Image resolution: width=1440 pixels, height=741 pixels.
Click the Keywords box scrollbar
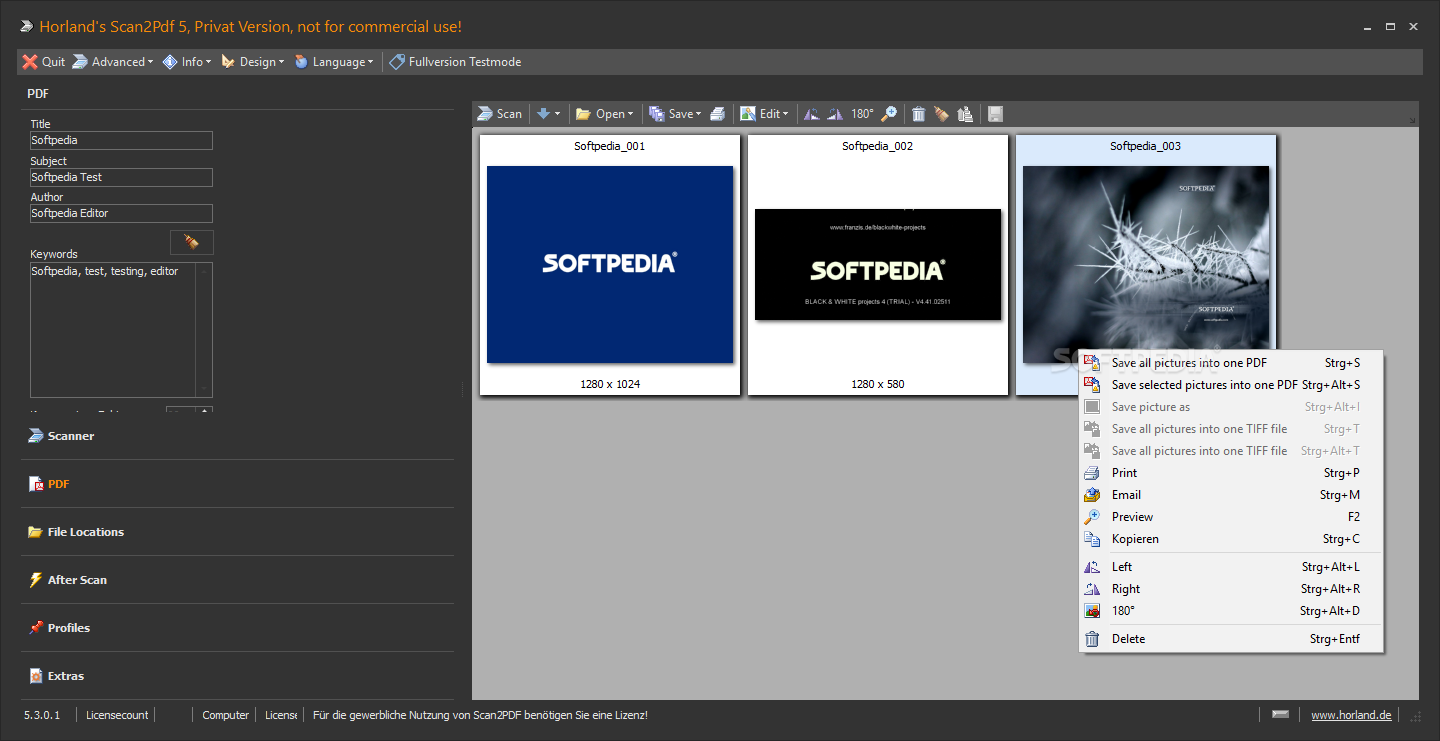[204, 330]
